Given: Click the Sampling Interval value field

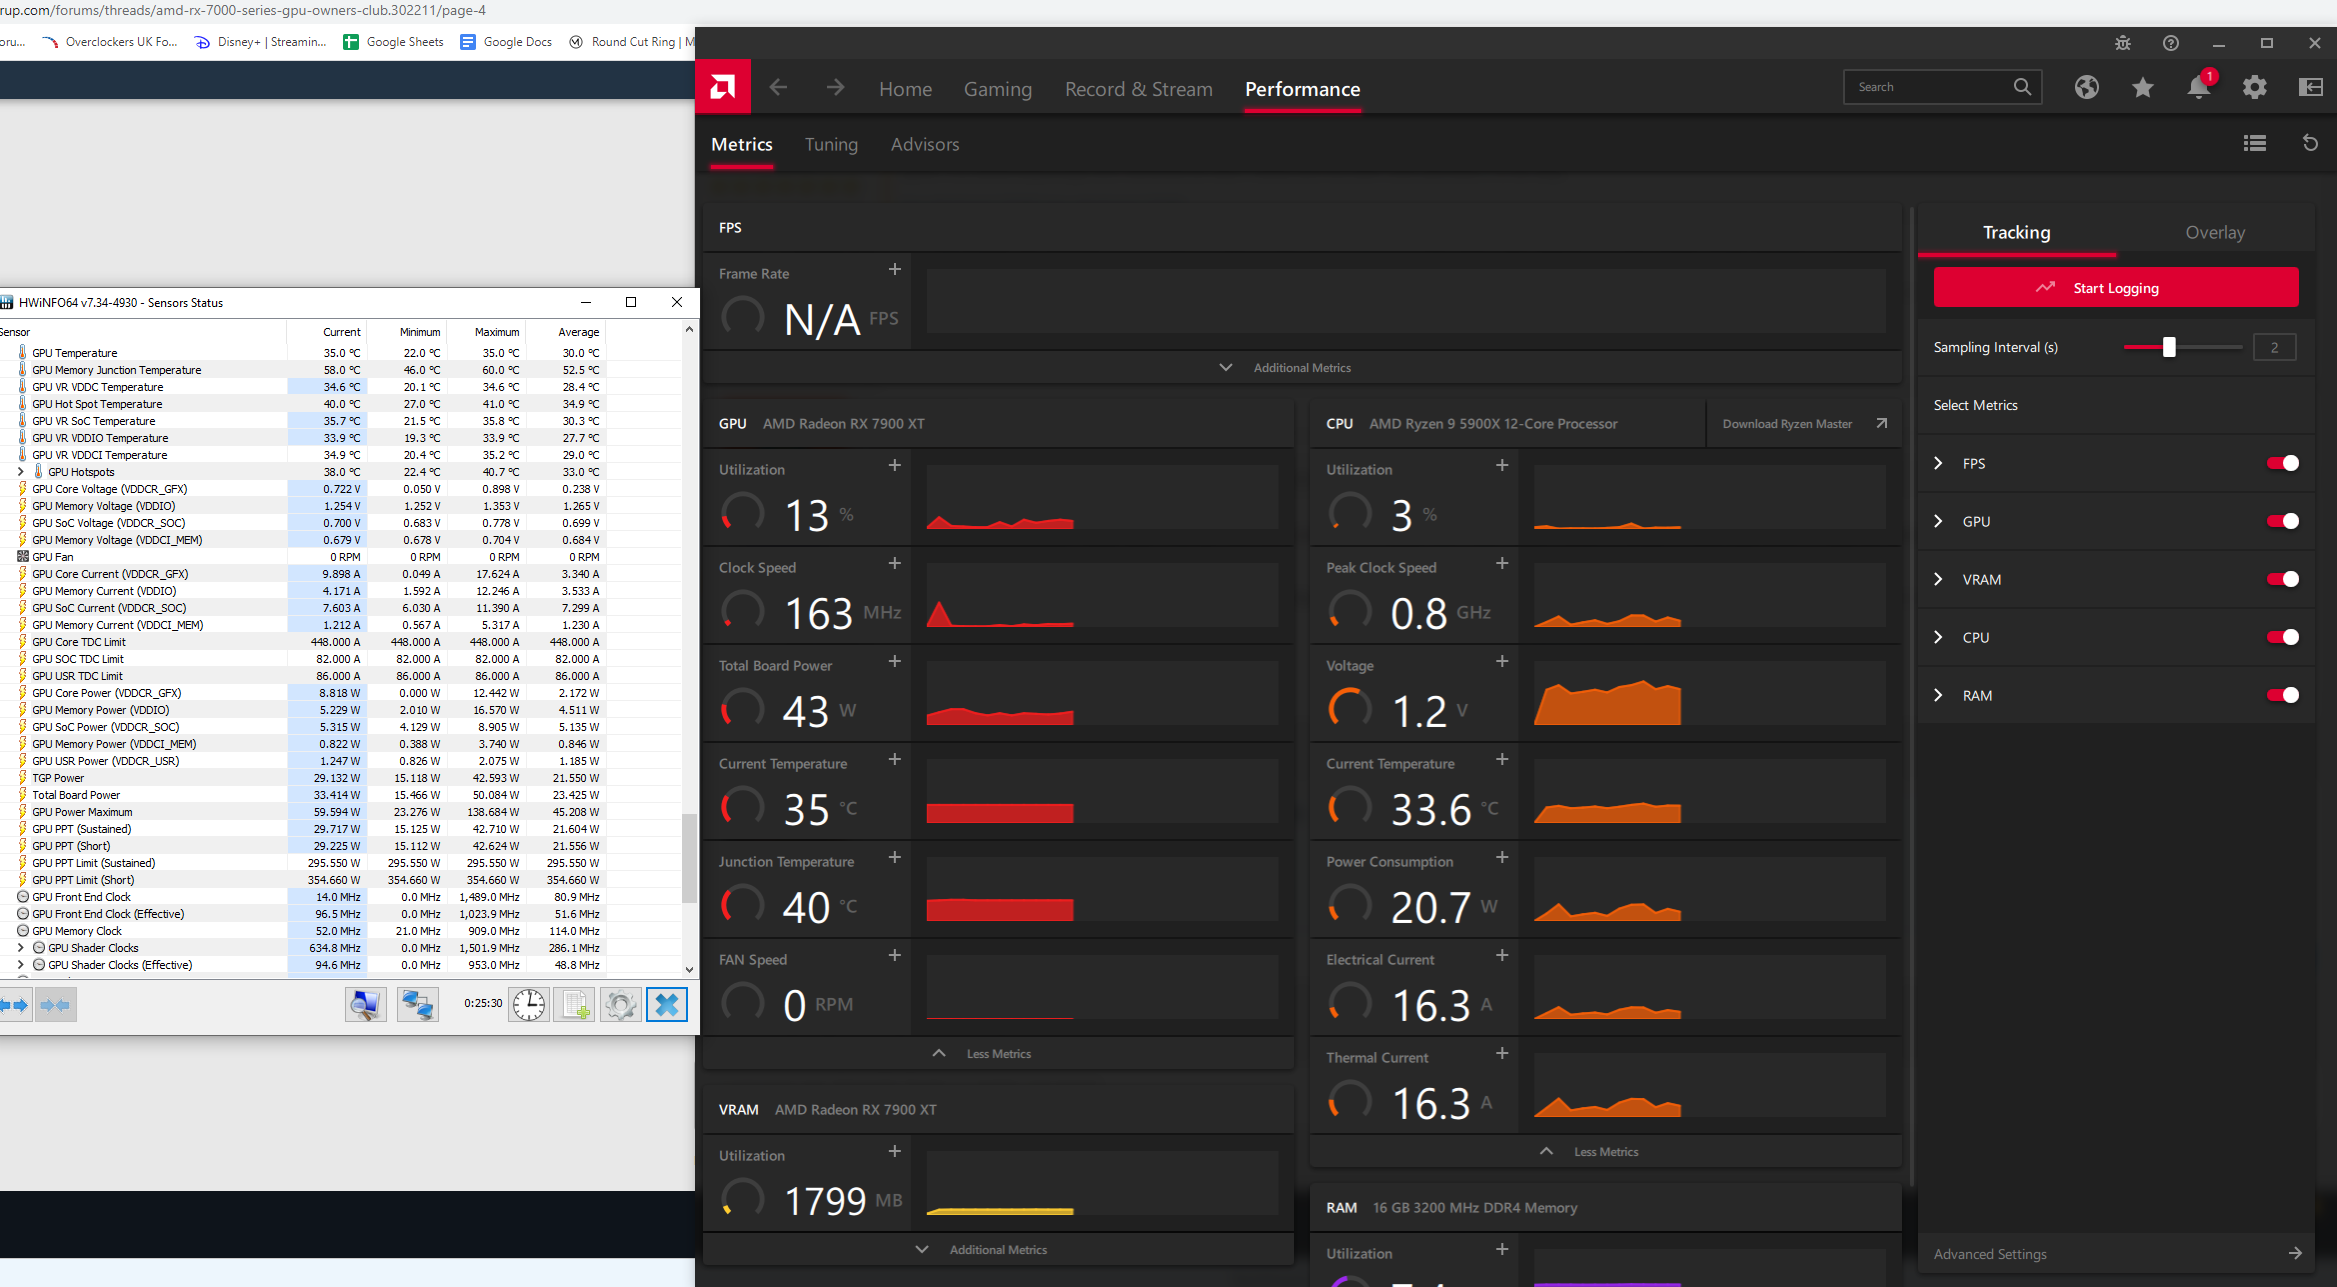Looking at the screenshot, I should [2274, 347].
